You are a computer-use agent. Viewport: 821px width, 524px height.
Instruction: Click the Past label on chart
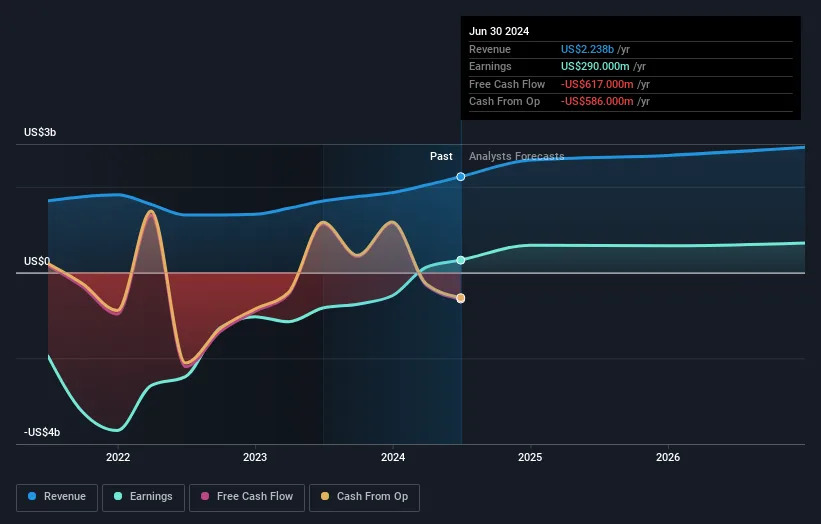(441, 157)
